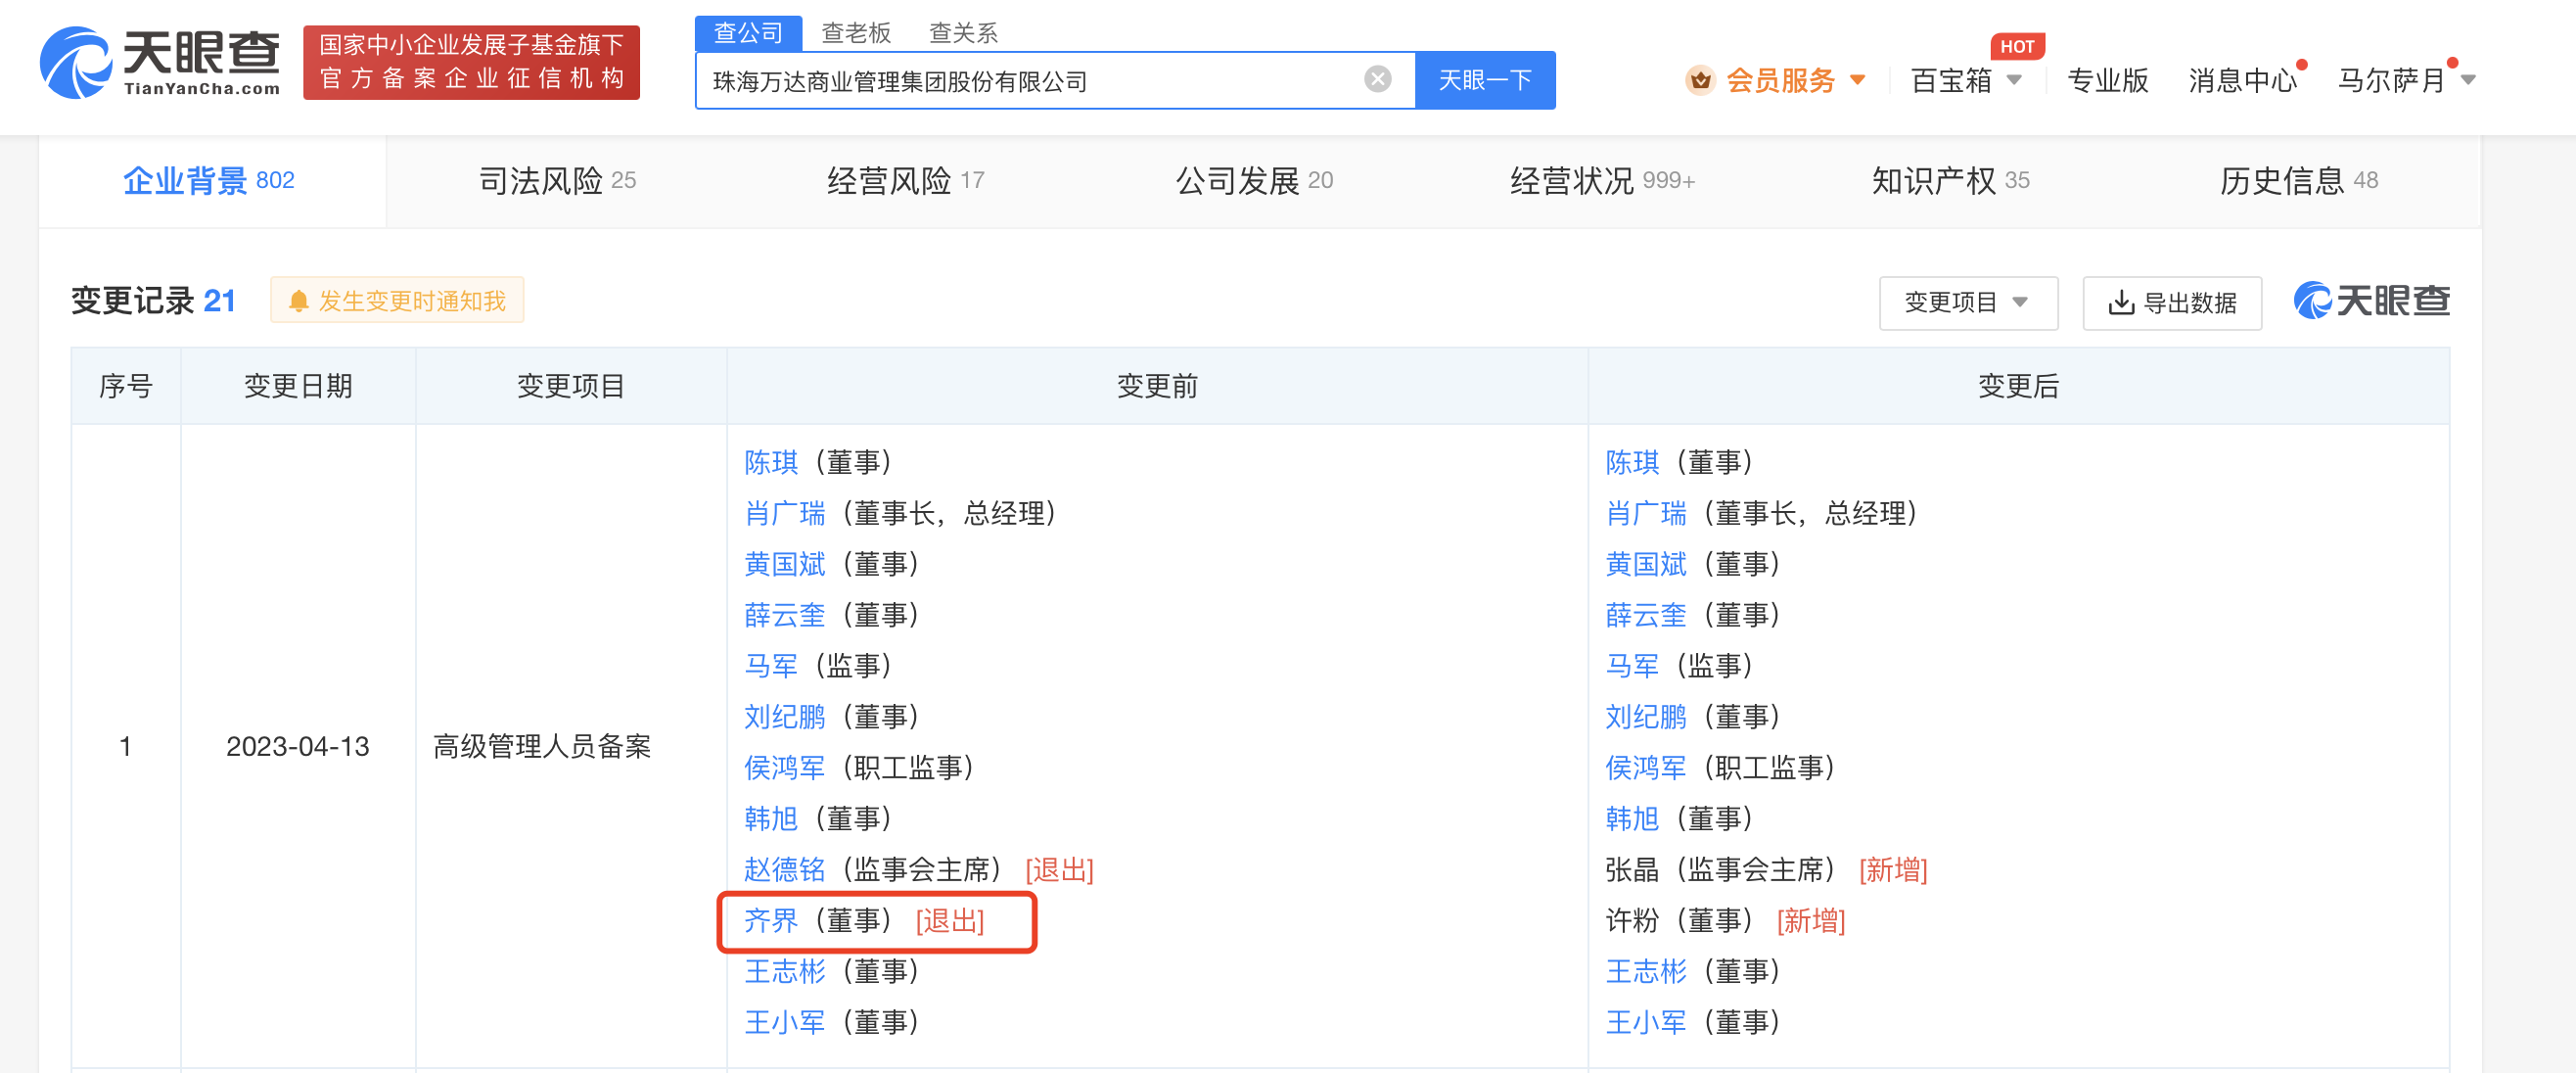
Task: Click the 百宝箱 header link
Action: click(x=1950, y=80)
